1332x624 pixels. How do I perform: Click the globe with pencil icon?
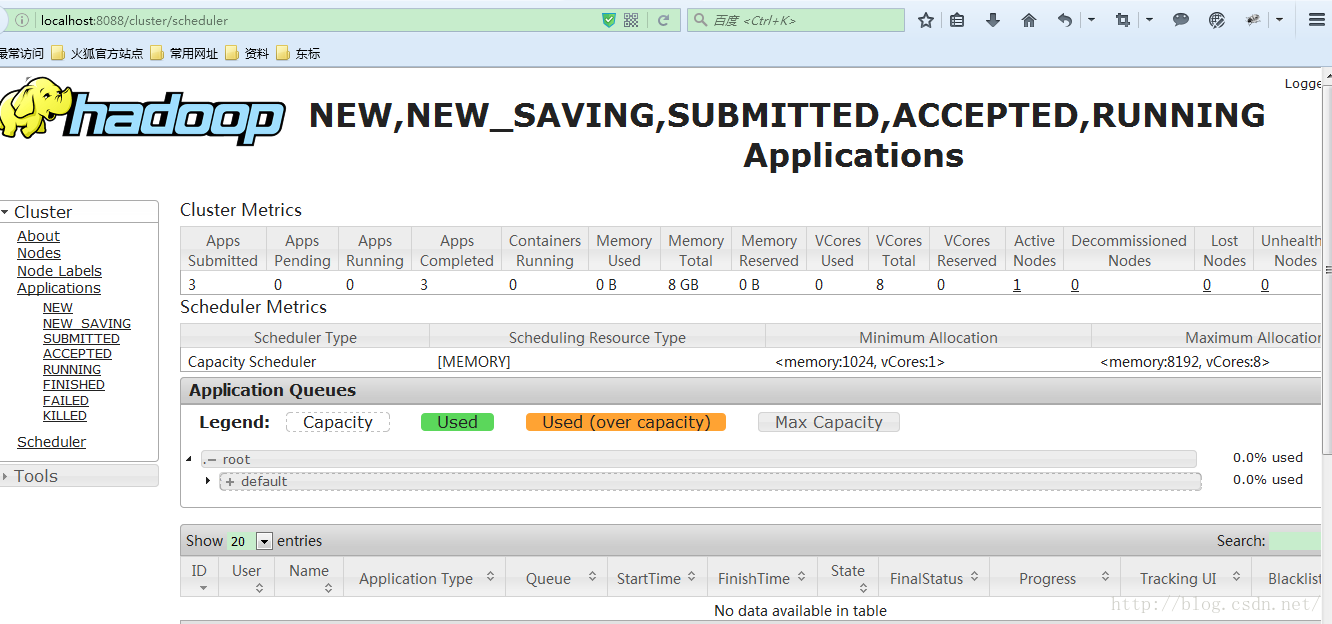tap(1217, 20)
